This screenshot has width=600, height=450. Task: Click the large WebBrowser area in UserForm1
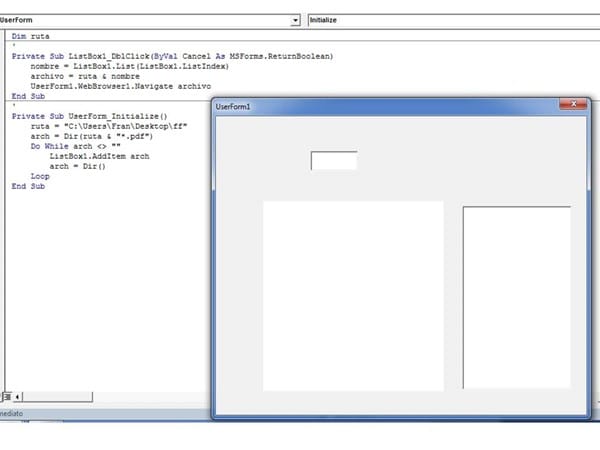pos(353,295)
